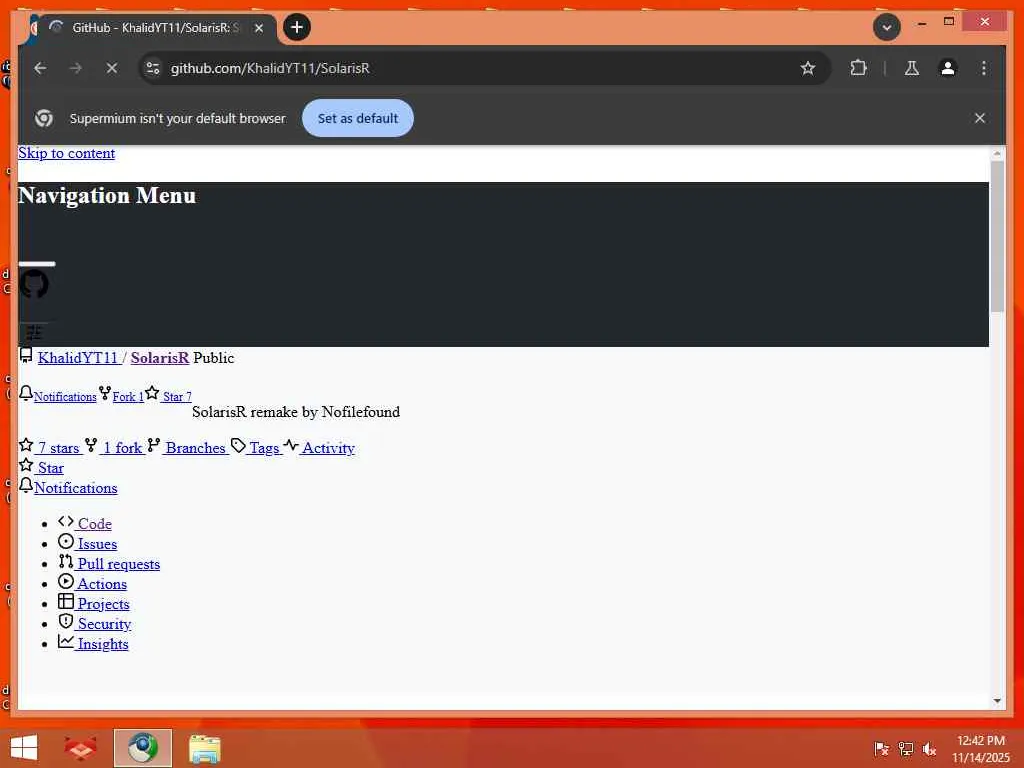The width and height of the screenshot is (1024, 768).
Task: Bookmark this page with the star icon
Action: coord(808,68)
